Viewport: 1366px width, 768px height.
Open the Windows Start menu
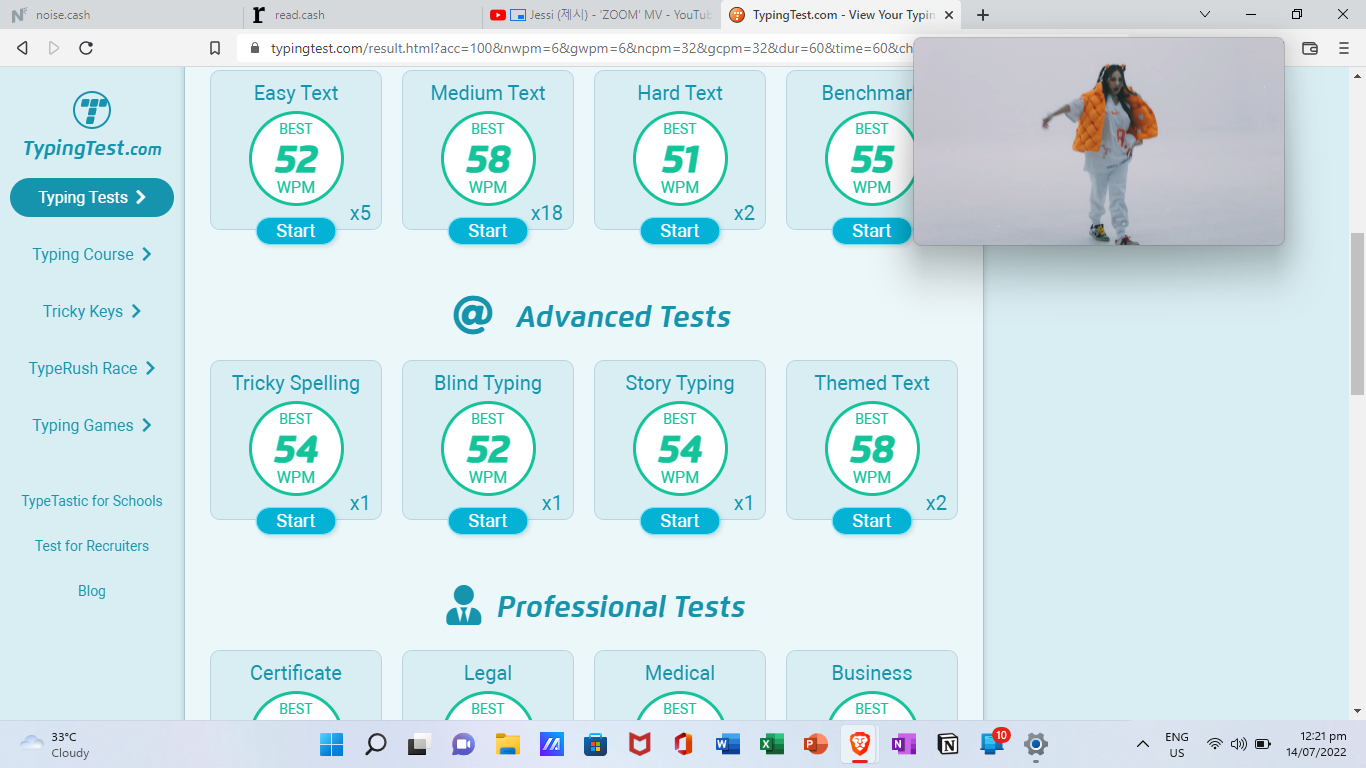331,744
